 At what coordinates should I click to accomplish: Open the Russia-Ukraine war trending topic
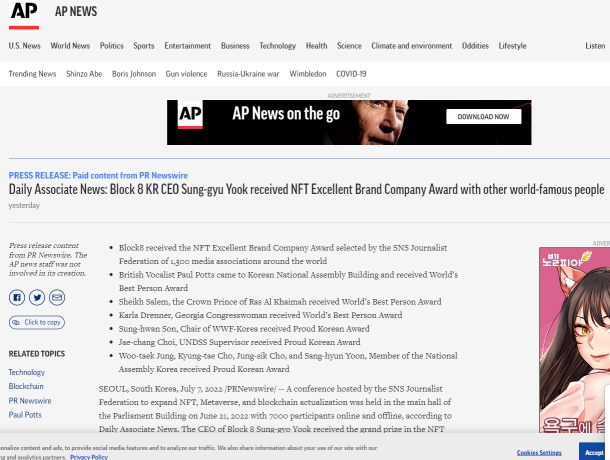(x=248, y=74)
